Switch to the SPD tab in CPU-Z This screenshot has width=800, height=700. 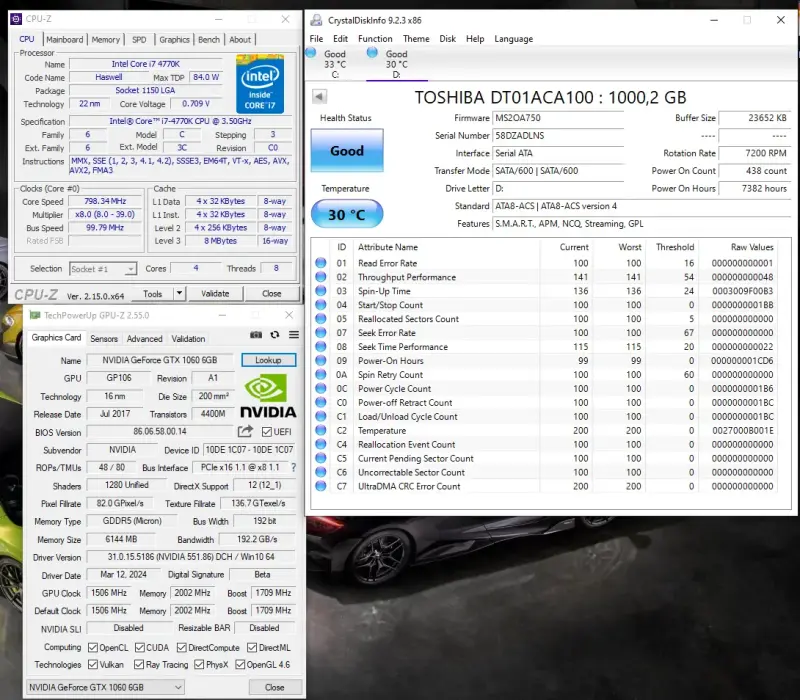click(139, 39)
